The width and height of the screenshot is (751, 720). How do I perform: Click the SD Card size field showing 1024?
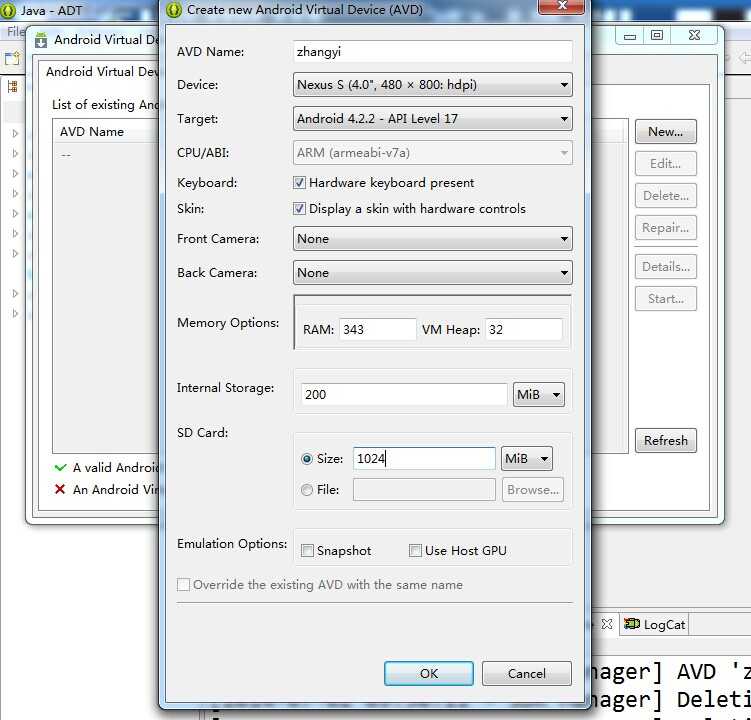[424, 459]
